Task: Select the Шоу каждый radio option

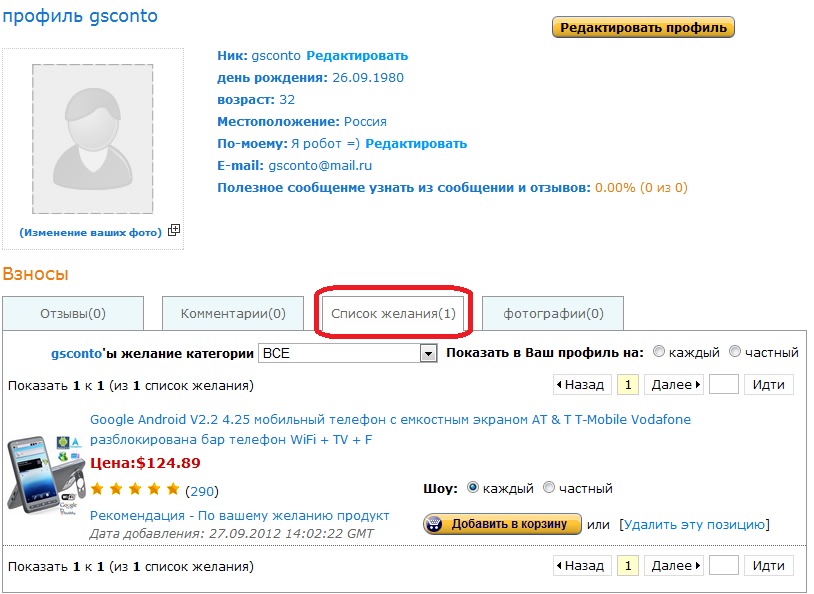Action: pos(472,488)
